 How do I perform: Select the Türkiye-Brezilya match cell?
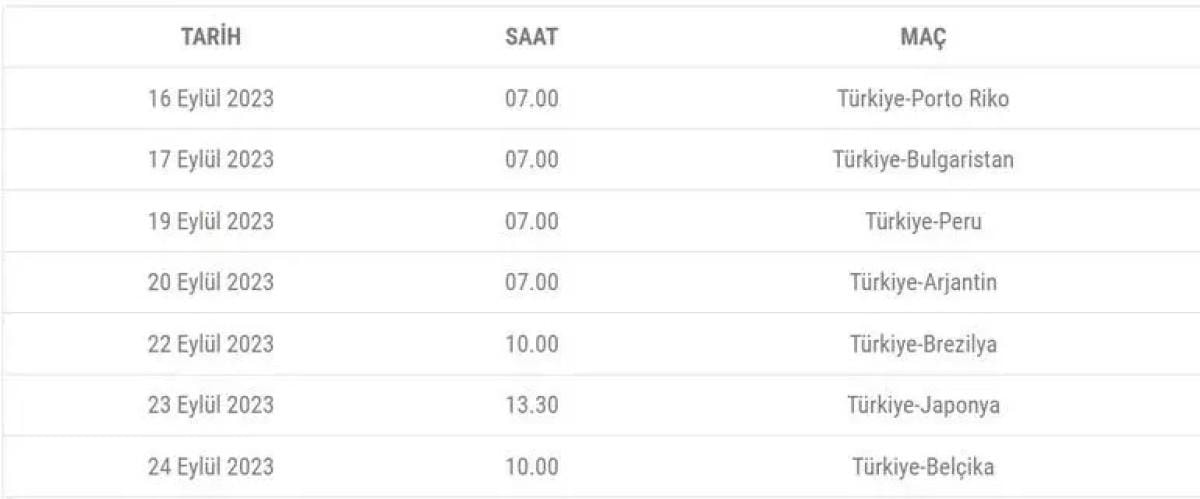coord(923,344)
